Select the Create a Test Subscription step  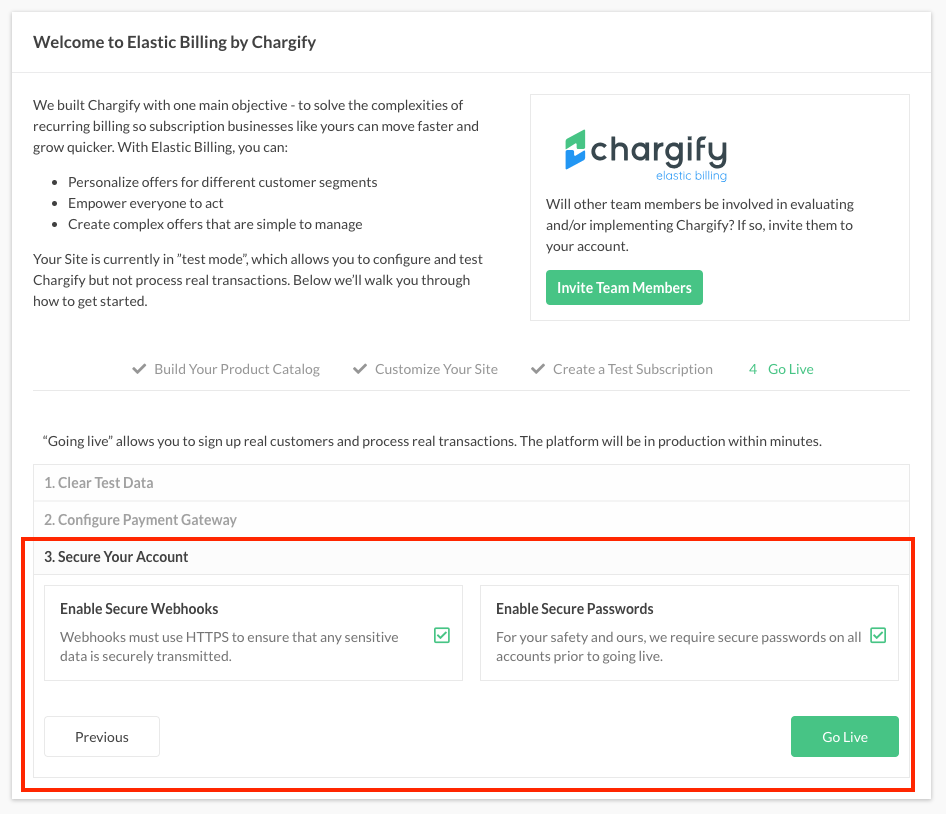(x=633, y=369)
